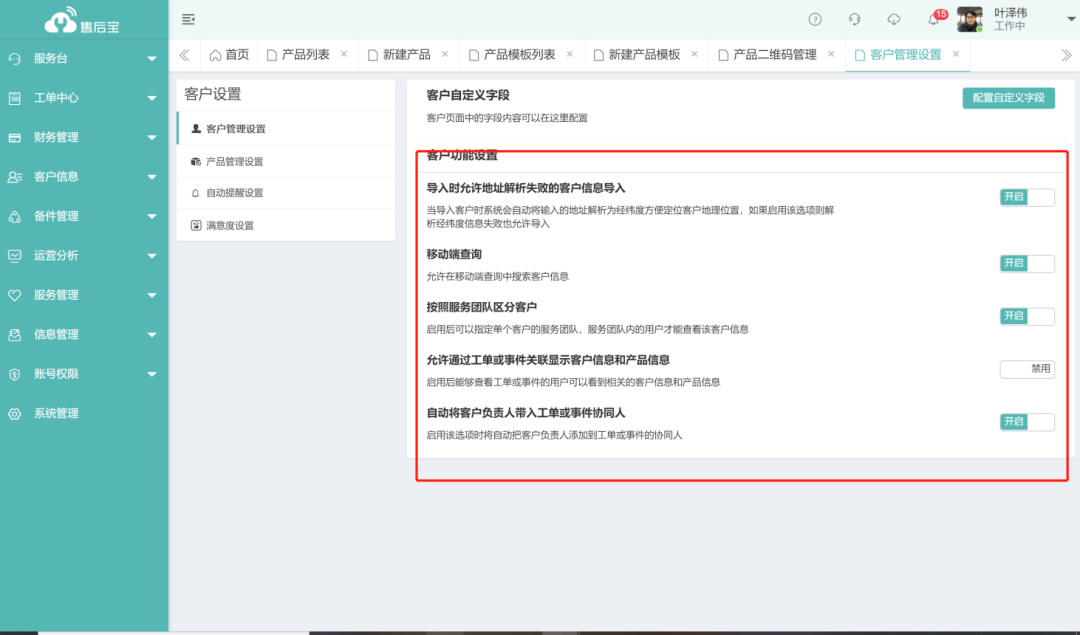Viewport: 1080px width, 635px height.
Task: Toggle the 移动端查询 switch
Action: point(1027,263)
